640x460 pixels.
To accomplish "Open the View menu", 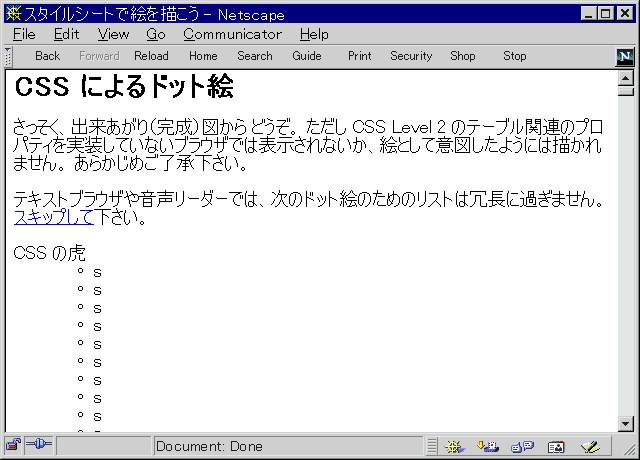I will [113, 34].
